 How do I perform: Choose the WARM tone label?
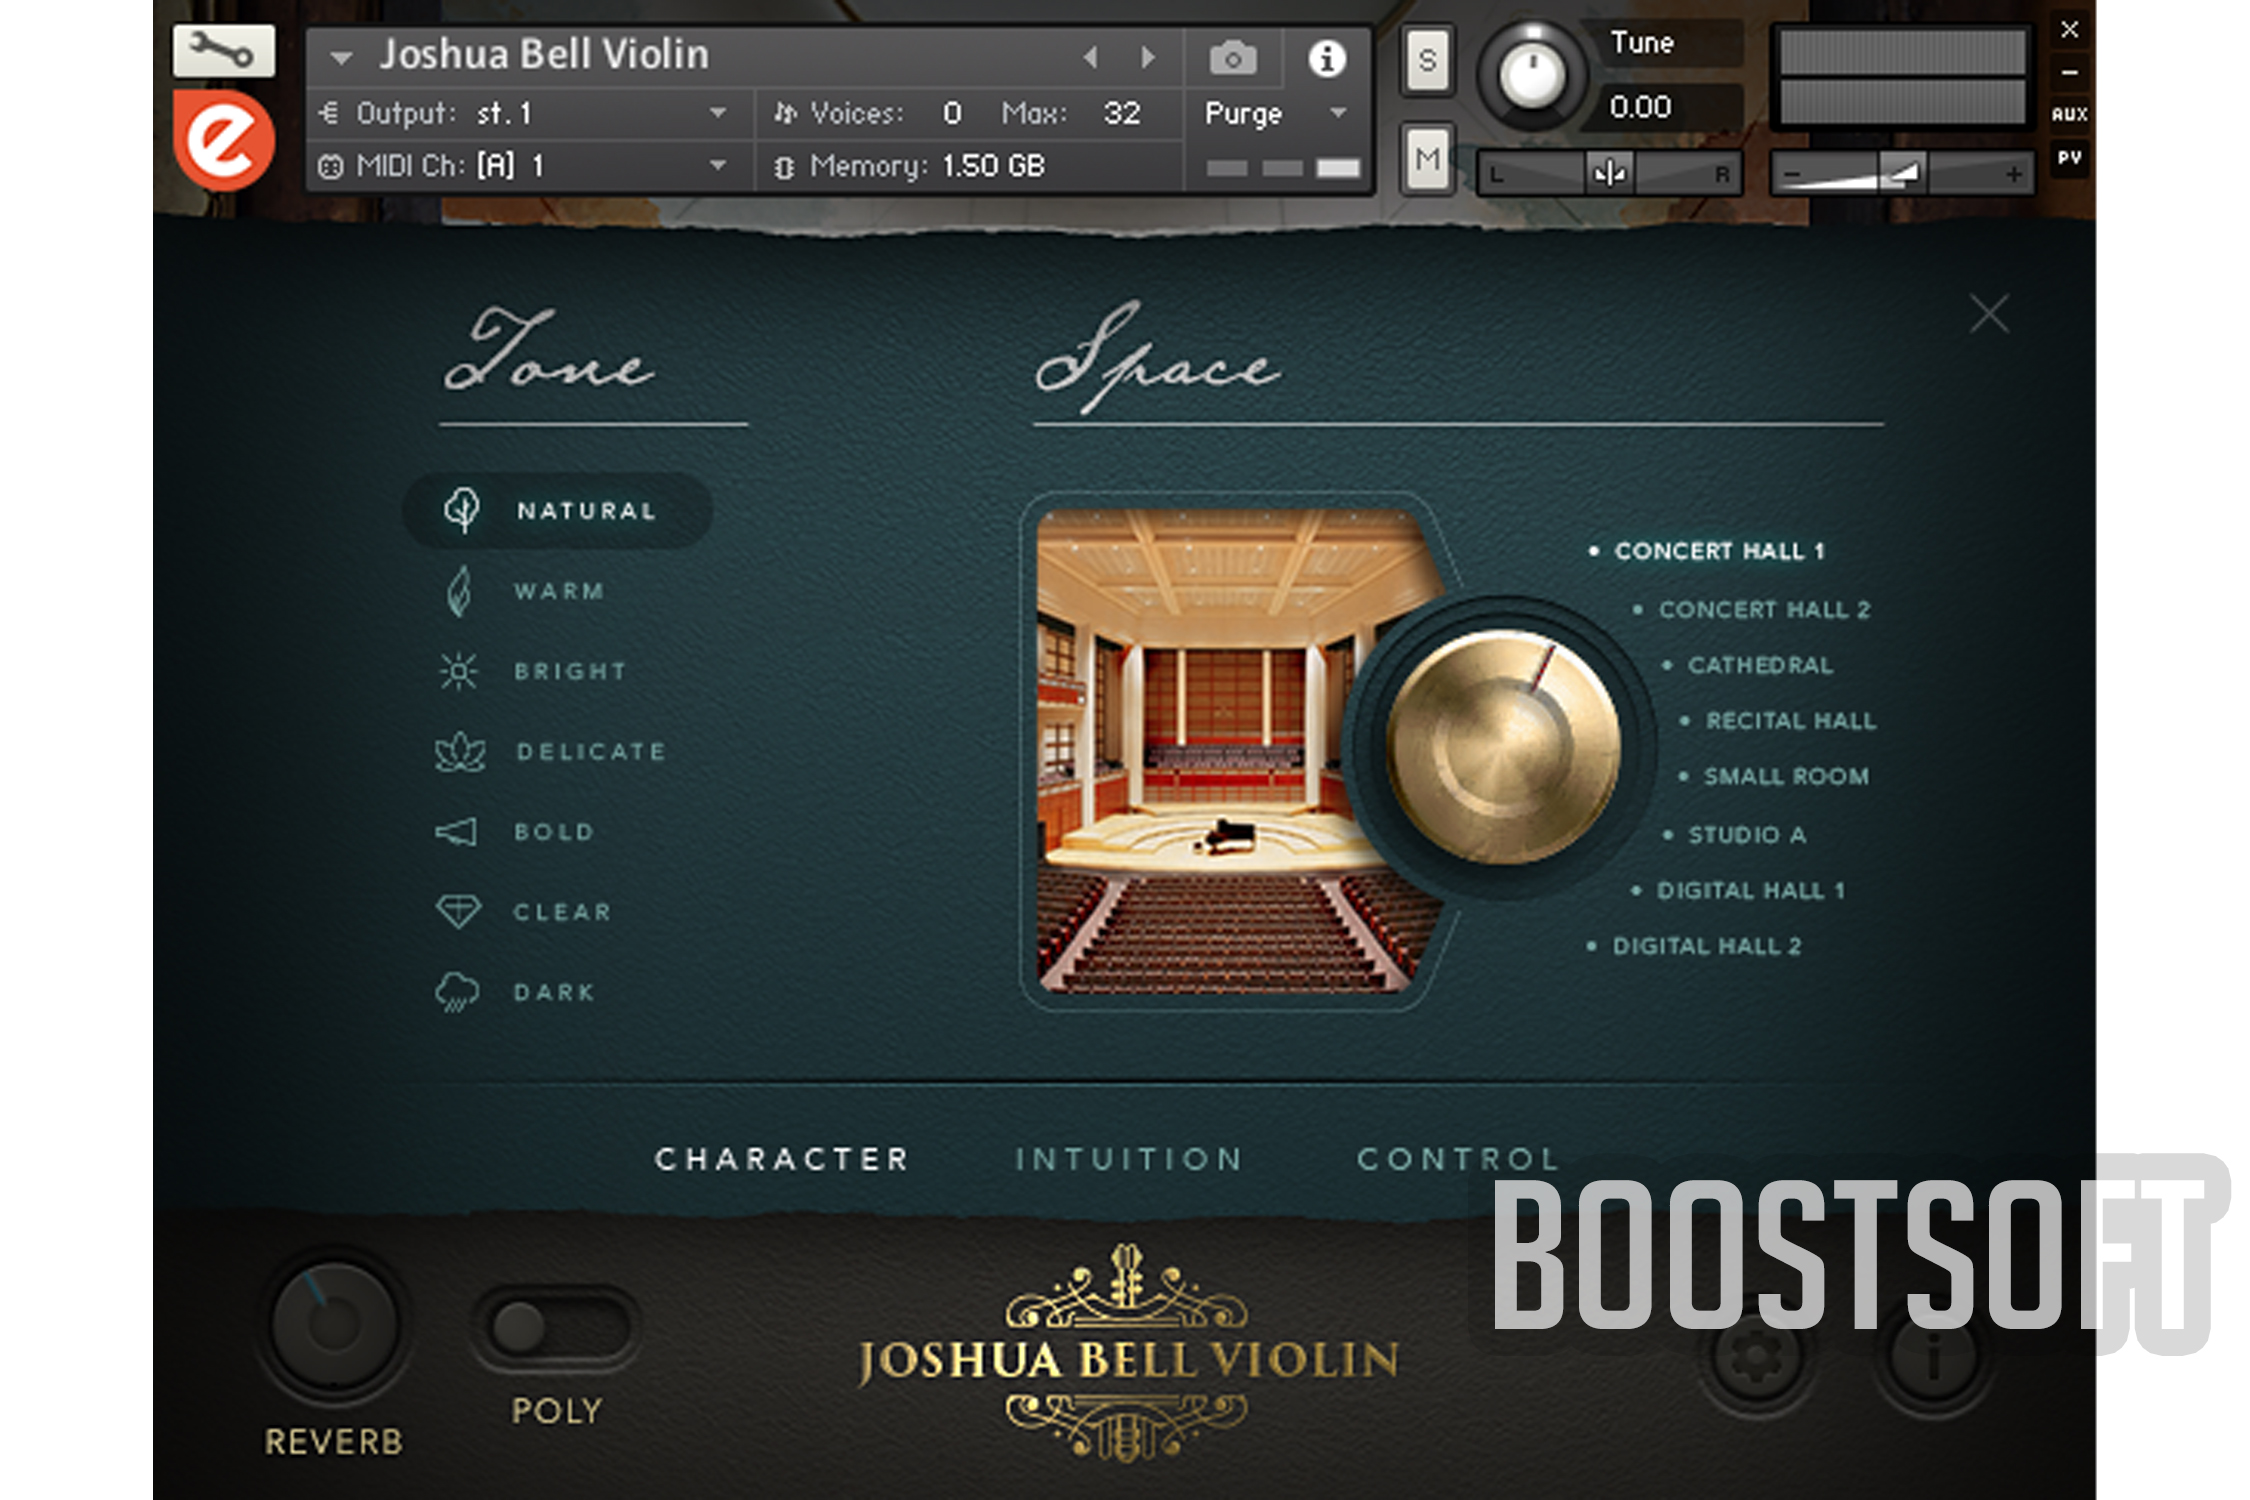pyautogui.click(x=559, y=591)
